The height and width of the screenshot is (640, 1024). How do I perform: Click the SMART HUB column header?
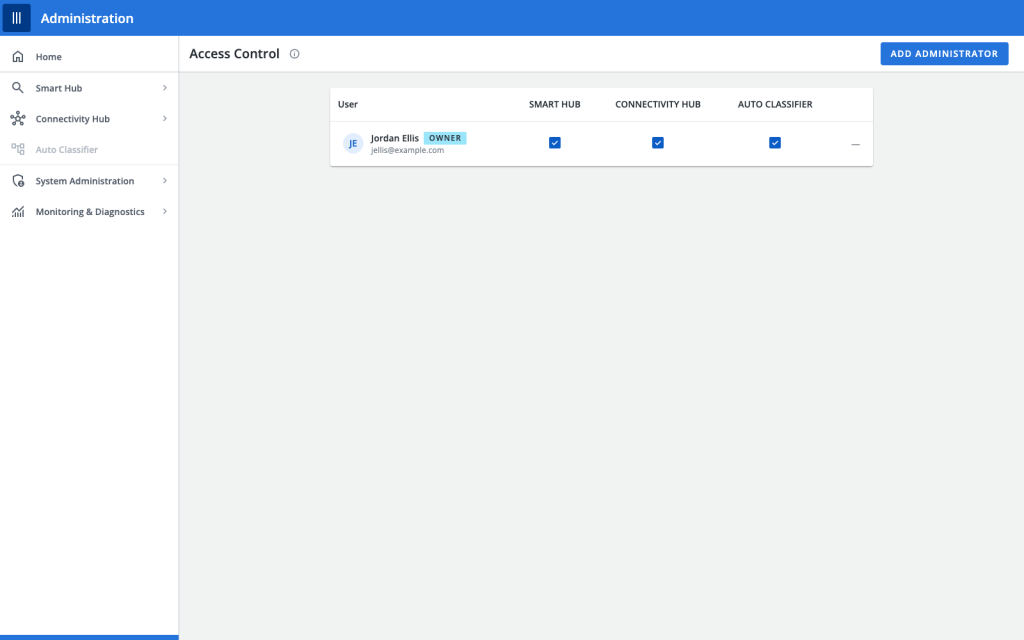click(554, 104)
